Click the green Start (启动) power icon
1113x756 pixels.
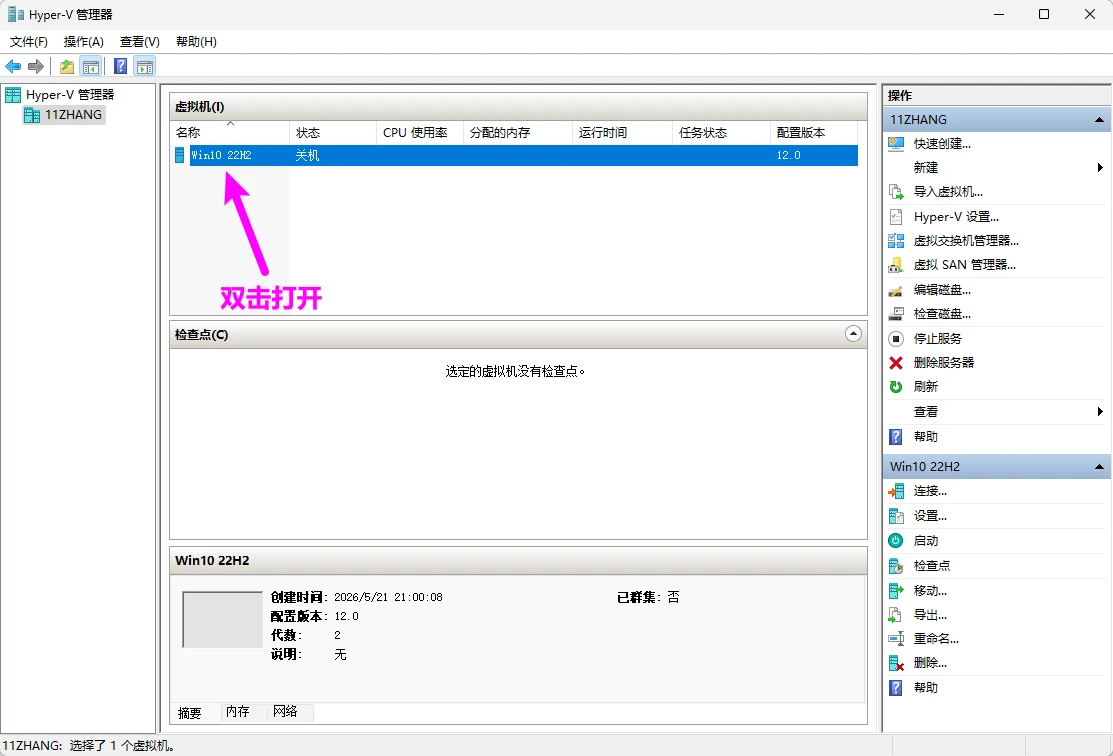(x=896, y=541)
